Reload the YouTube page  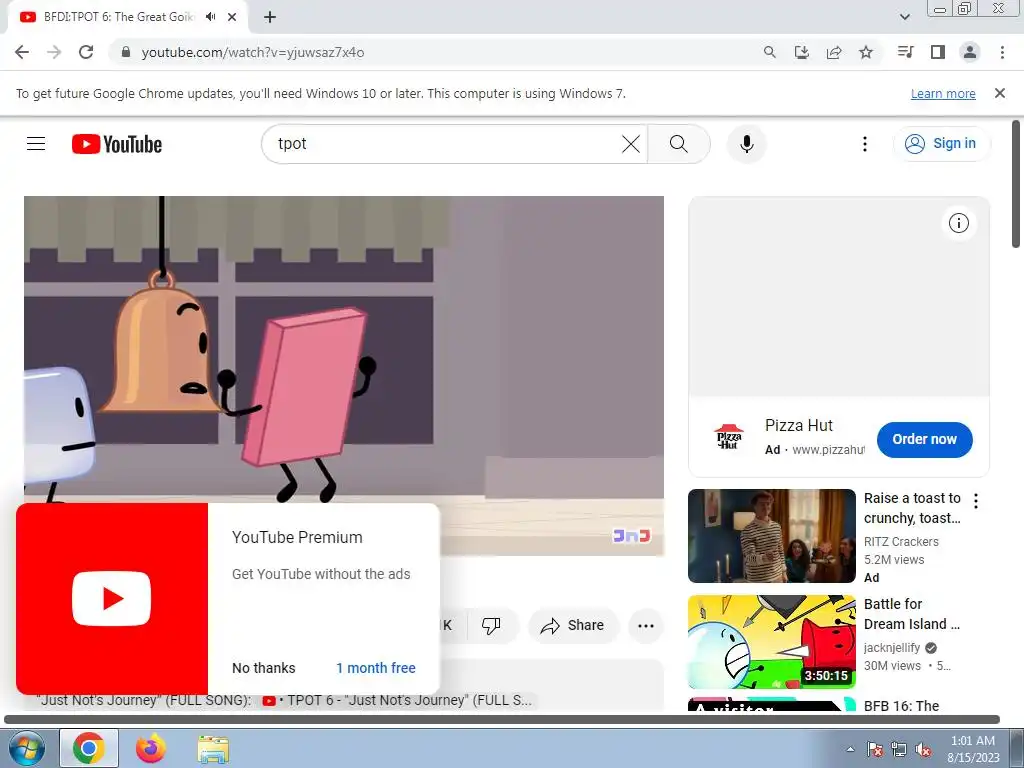point(86,52)
